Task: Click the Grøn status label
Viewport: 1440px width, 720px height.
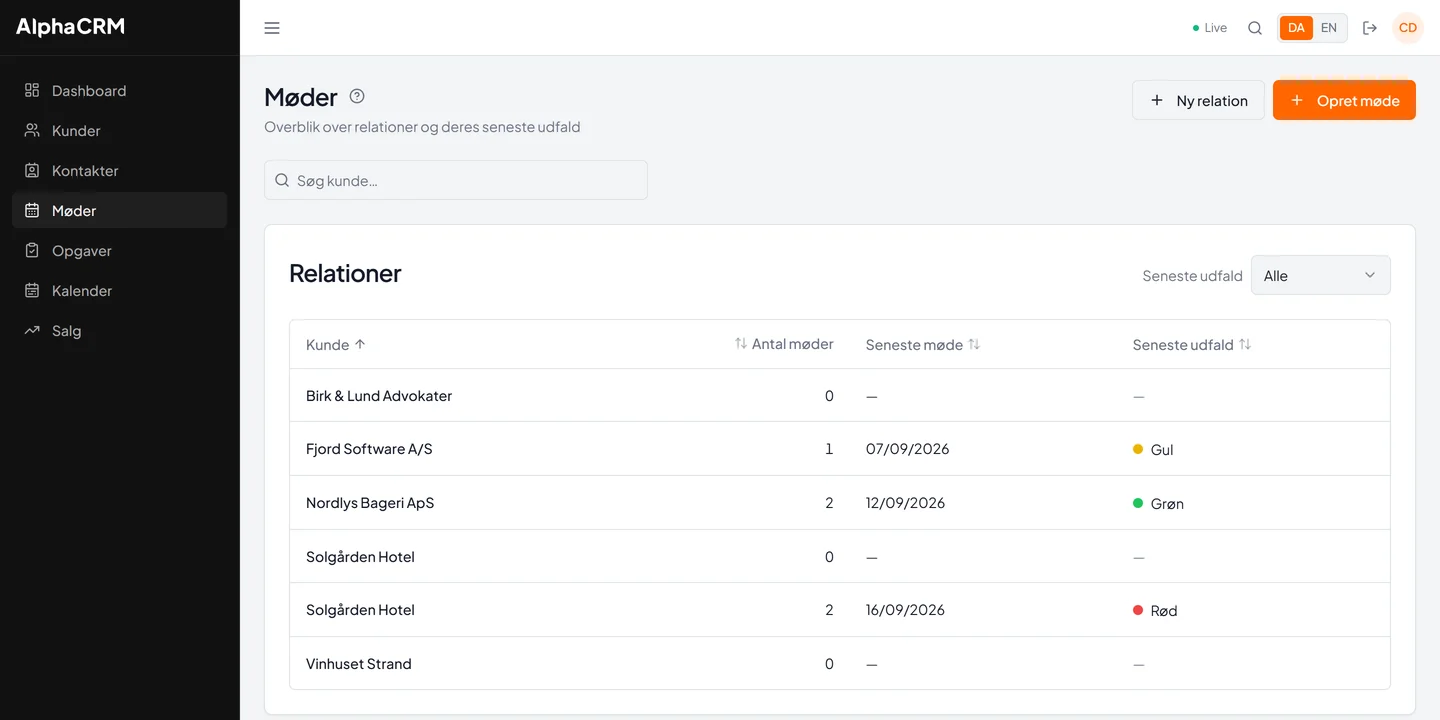Action: [1167, 503]
